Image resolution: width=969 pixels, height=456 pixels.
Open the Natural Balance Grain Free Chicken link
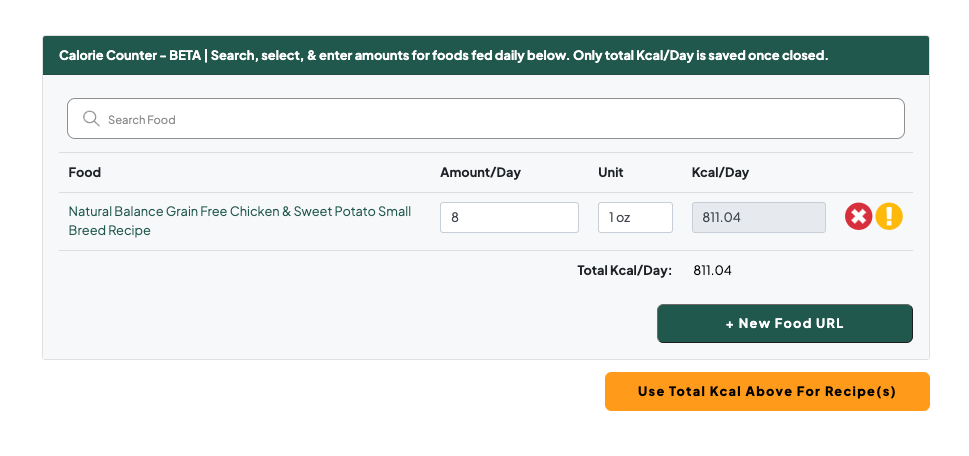point(240,221)
